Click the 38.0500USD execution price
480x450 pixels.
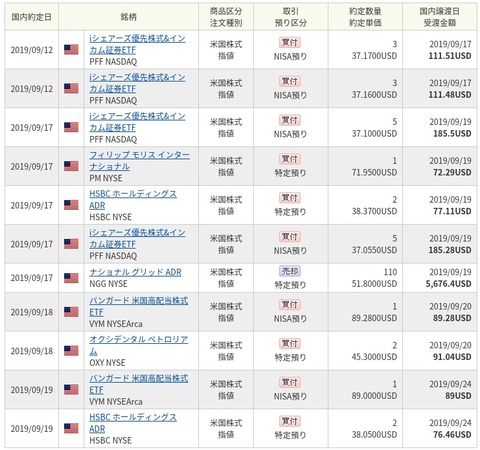point(374,434)
